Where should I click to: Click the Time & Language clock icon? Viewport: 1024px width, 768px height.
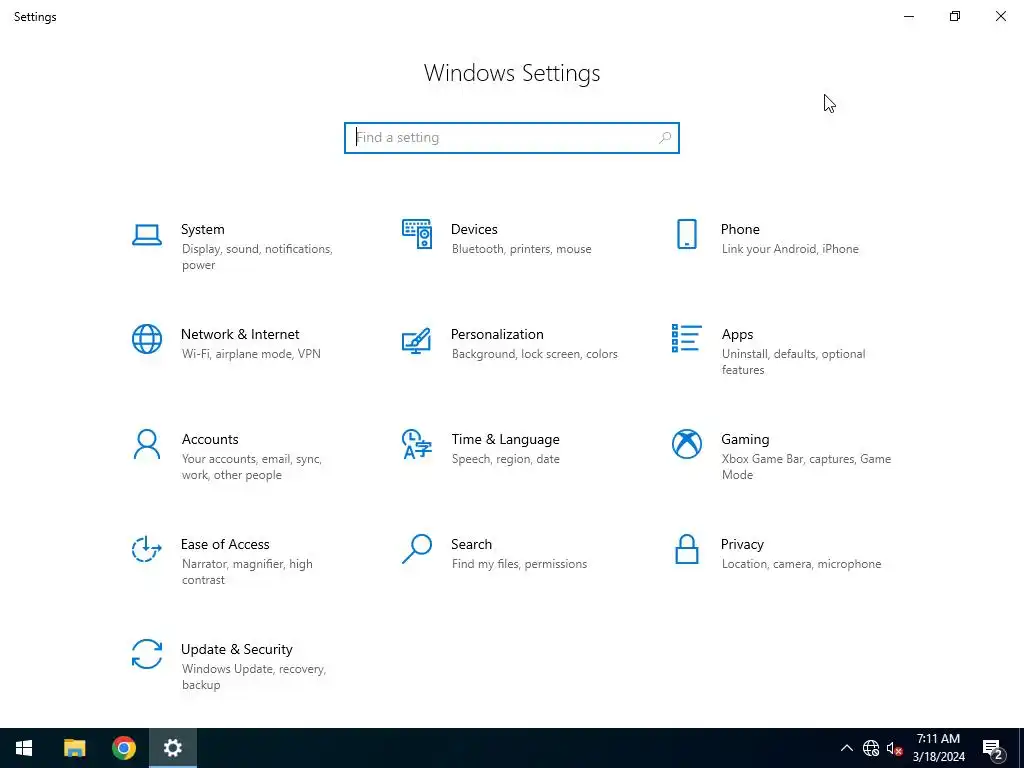(x=417, y=444)
